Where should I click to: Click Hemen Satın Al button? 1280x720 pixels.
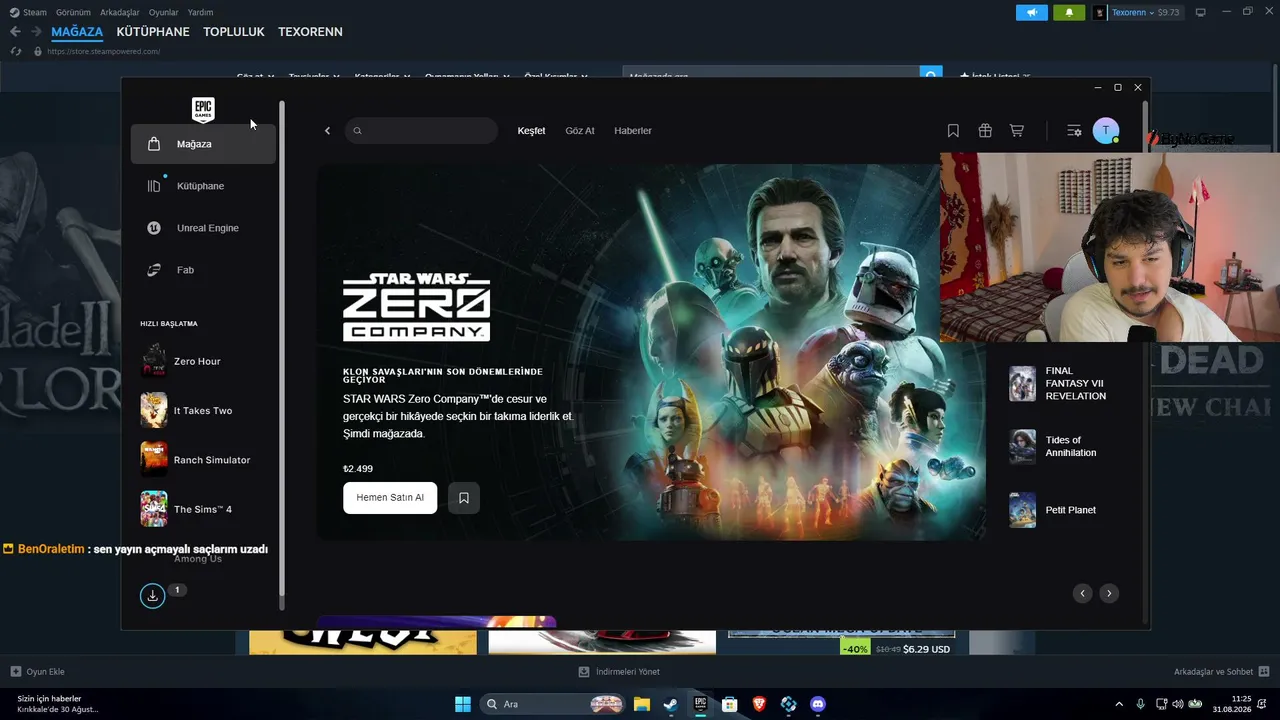pos(390,498)
